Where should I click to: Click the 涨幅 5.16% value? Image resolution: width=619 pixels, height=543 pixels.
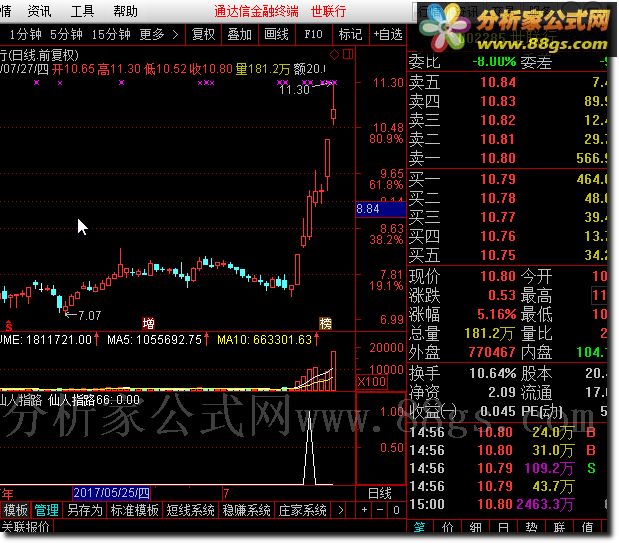pyautogui.click(x=496, y=314)
